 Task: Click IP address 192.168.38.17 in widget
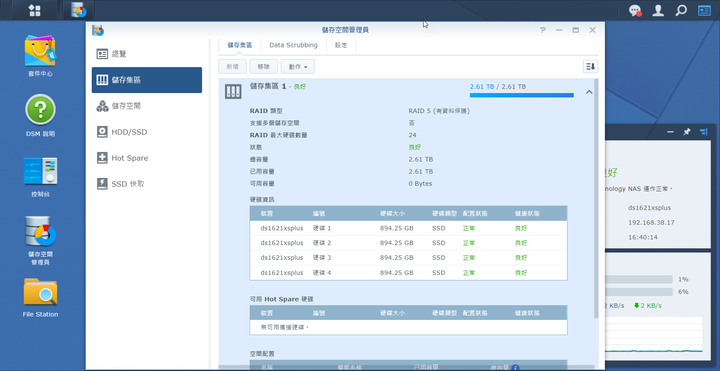pyautogui.click(x=651, y=223)
